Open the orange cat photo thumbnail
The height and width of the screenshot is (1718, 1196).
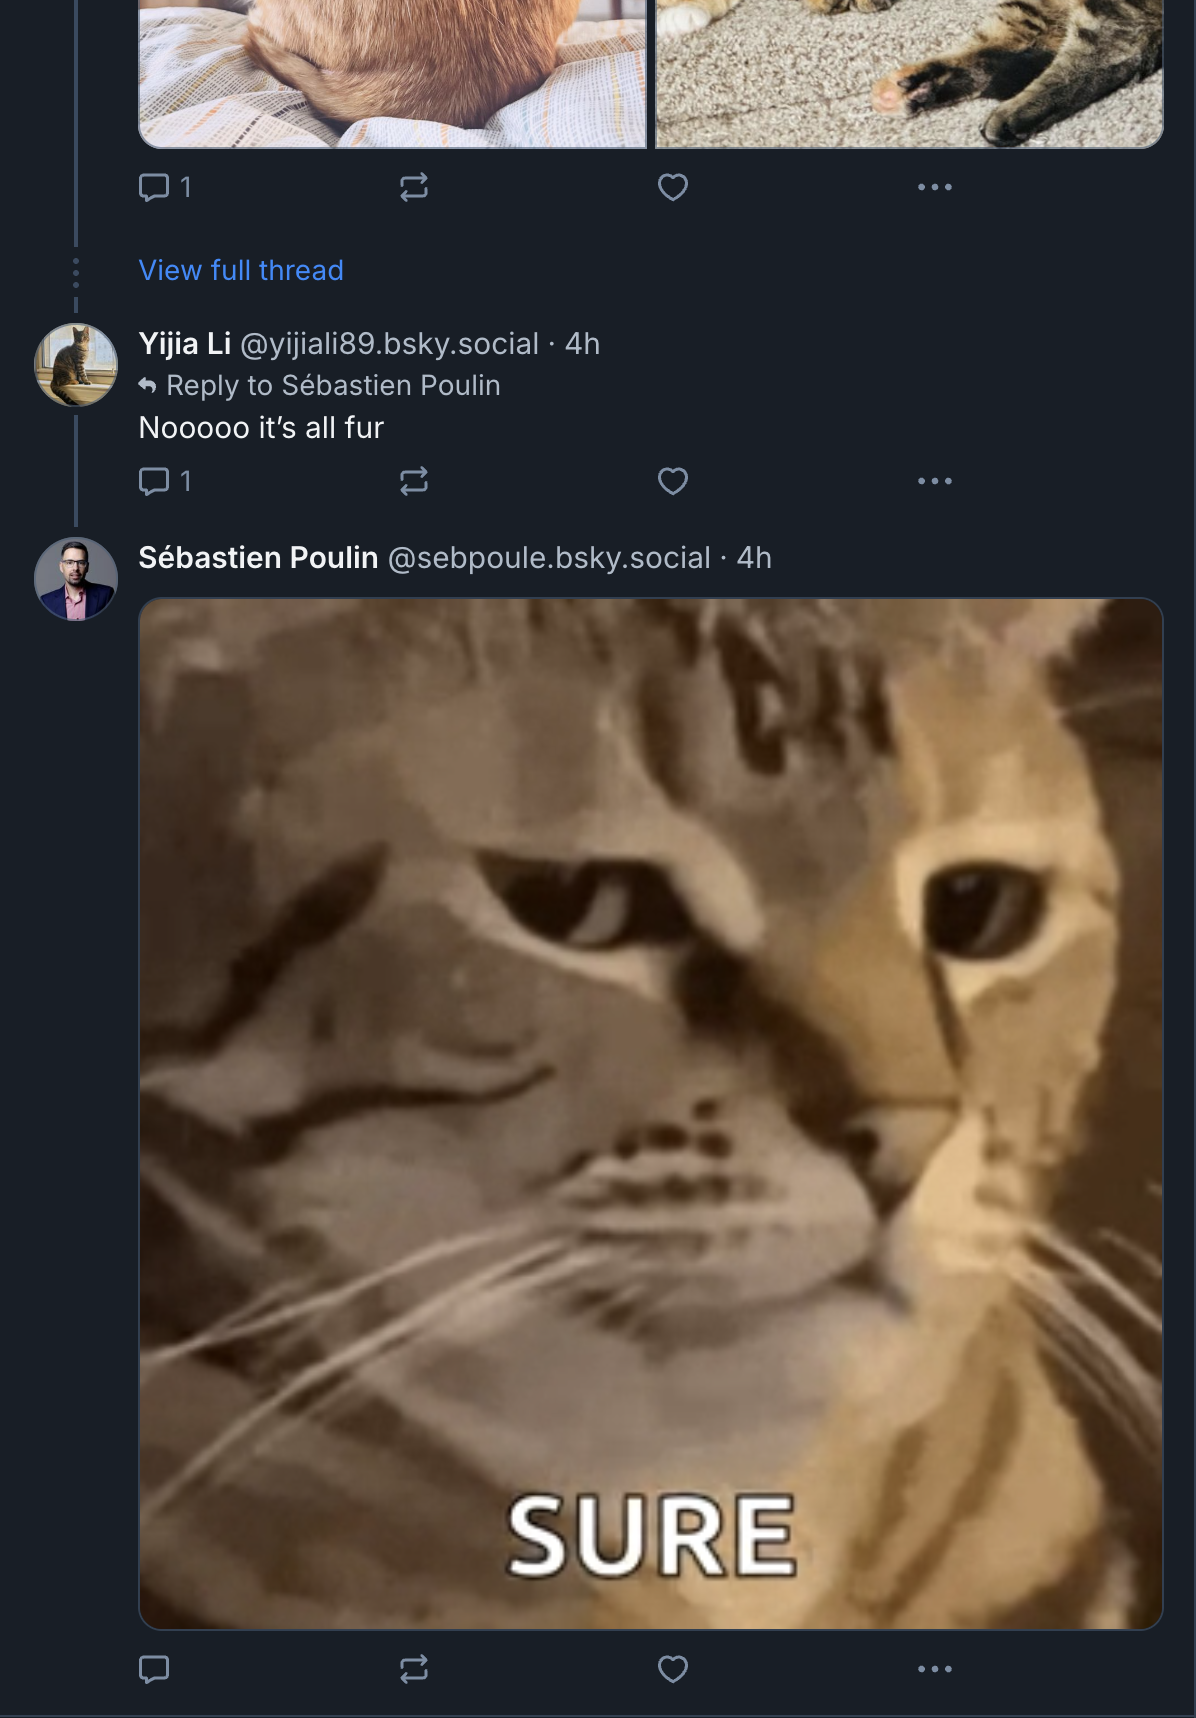(393, 74)
